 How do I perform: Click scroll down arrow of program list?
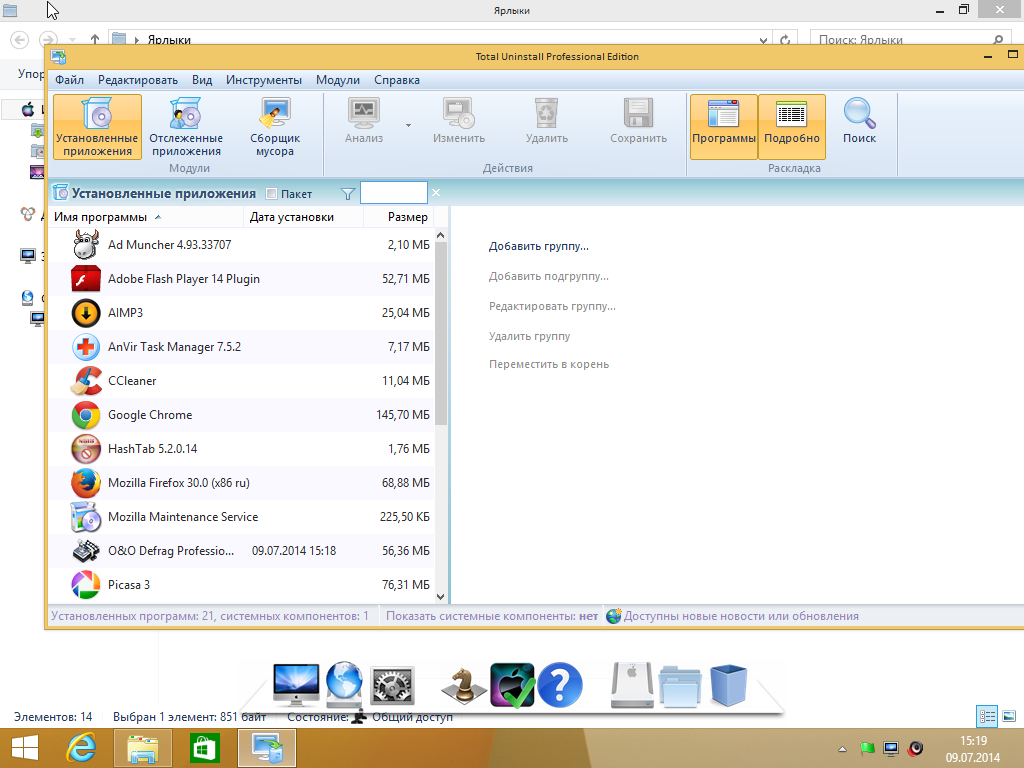441,596
